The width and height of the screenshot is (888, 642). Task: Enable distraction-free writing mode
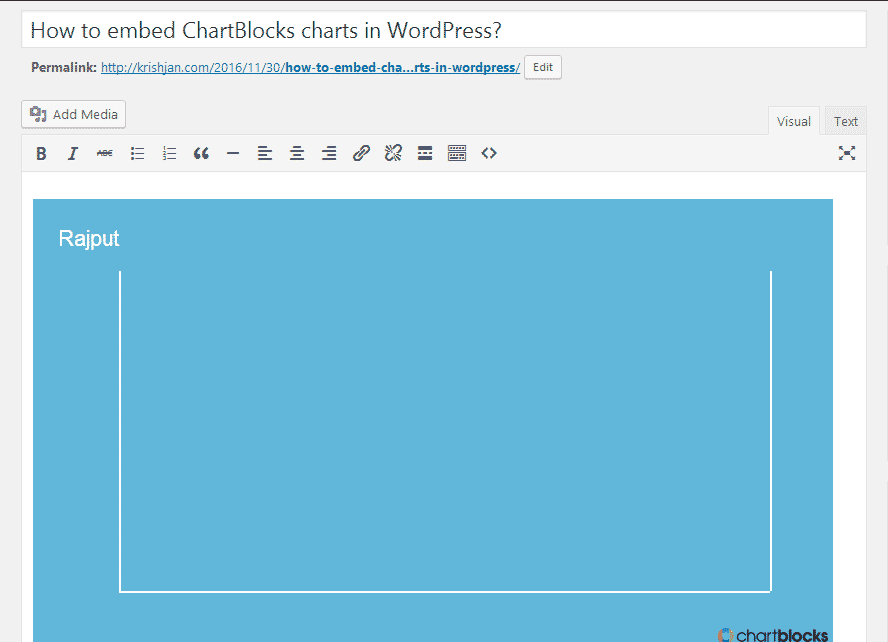pyautogui.click(x=847, y=153)
